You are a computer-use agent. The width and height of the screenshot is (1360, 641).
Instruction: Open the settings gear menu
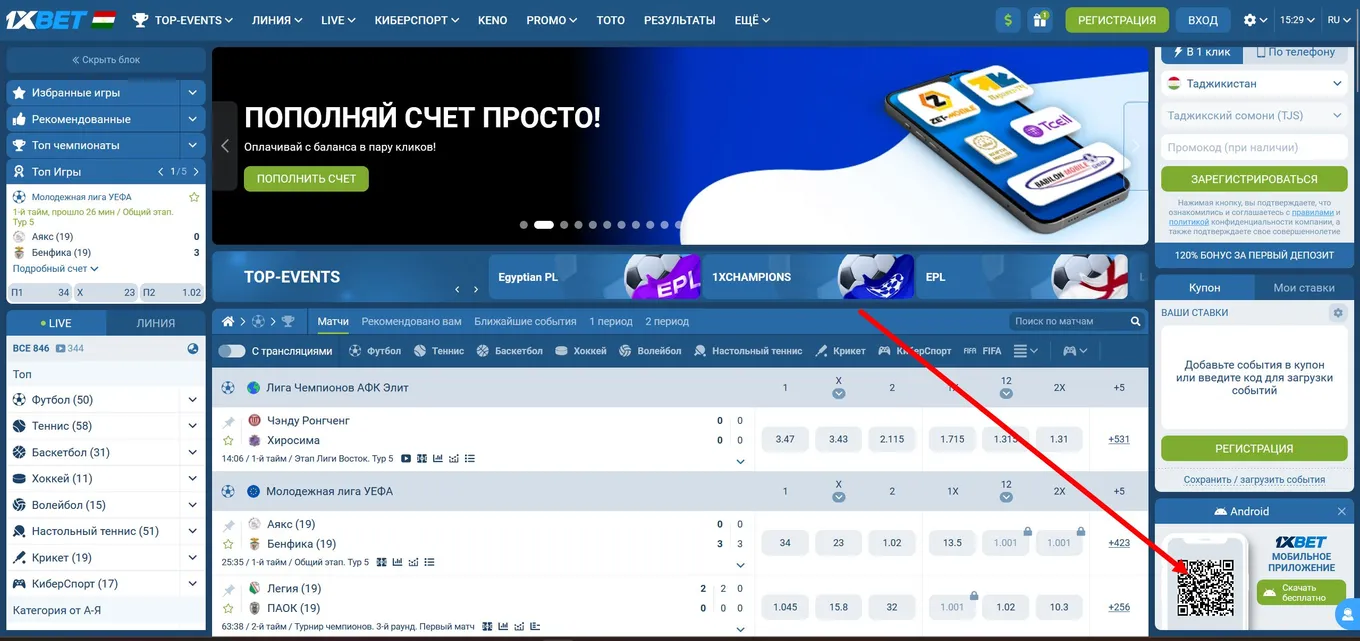point(1255,20)
